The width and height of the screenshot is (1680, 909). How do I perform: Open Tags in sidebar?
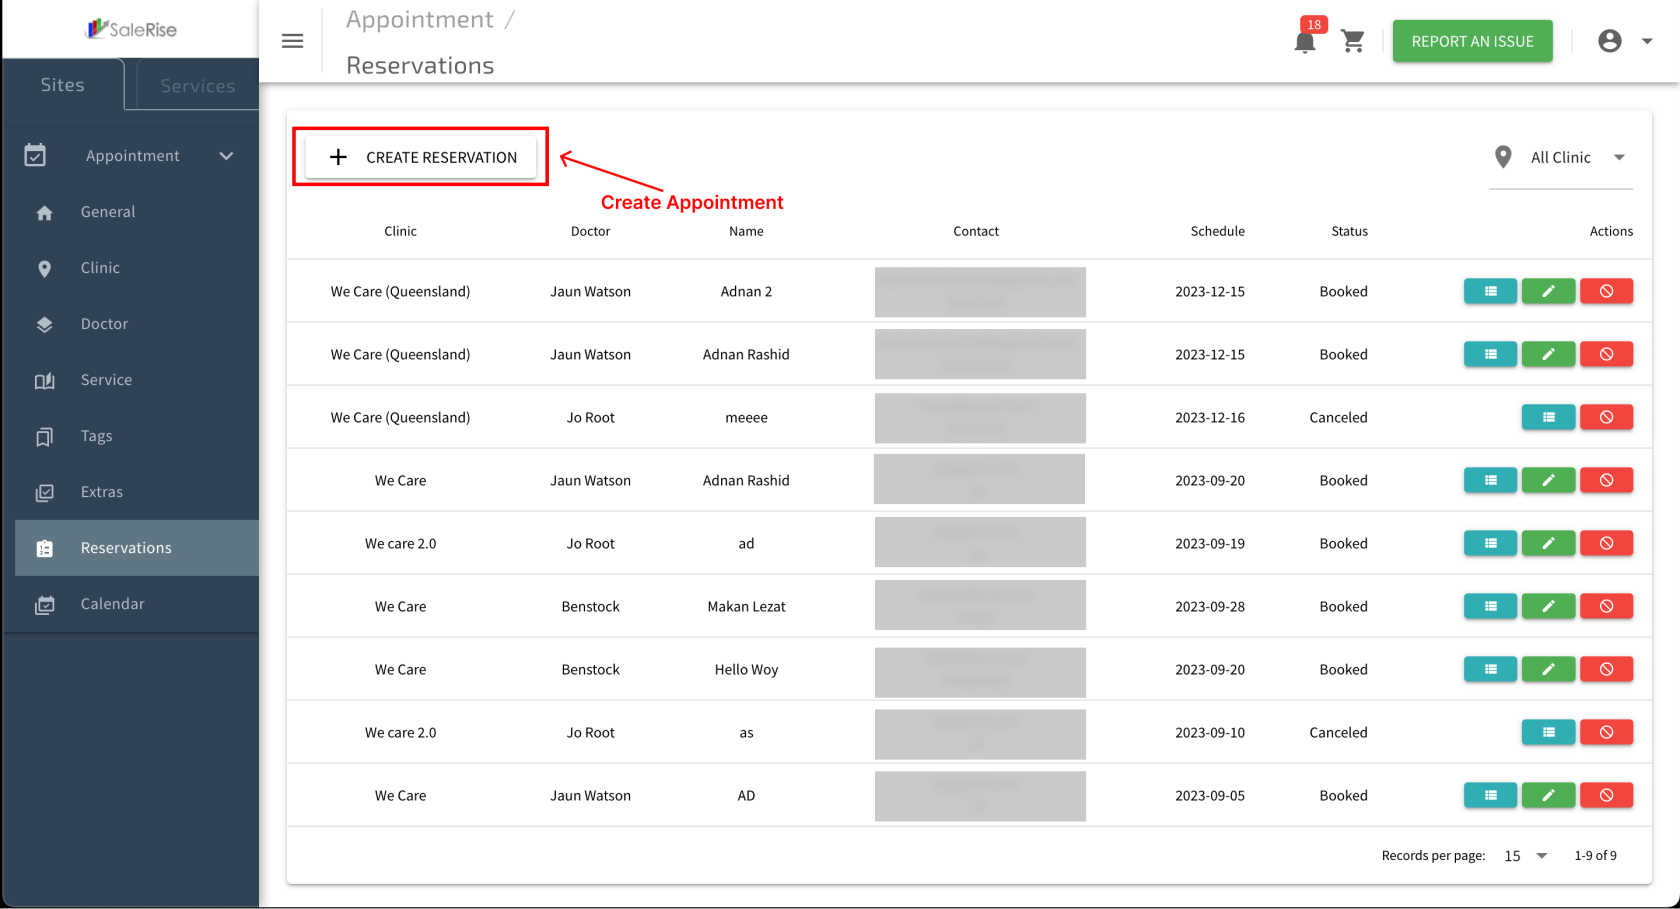(x=137, y=436)
